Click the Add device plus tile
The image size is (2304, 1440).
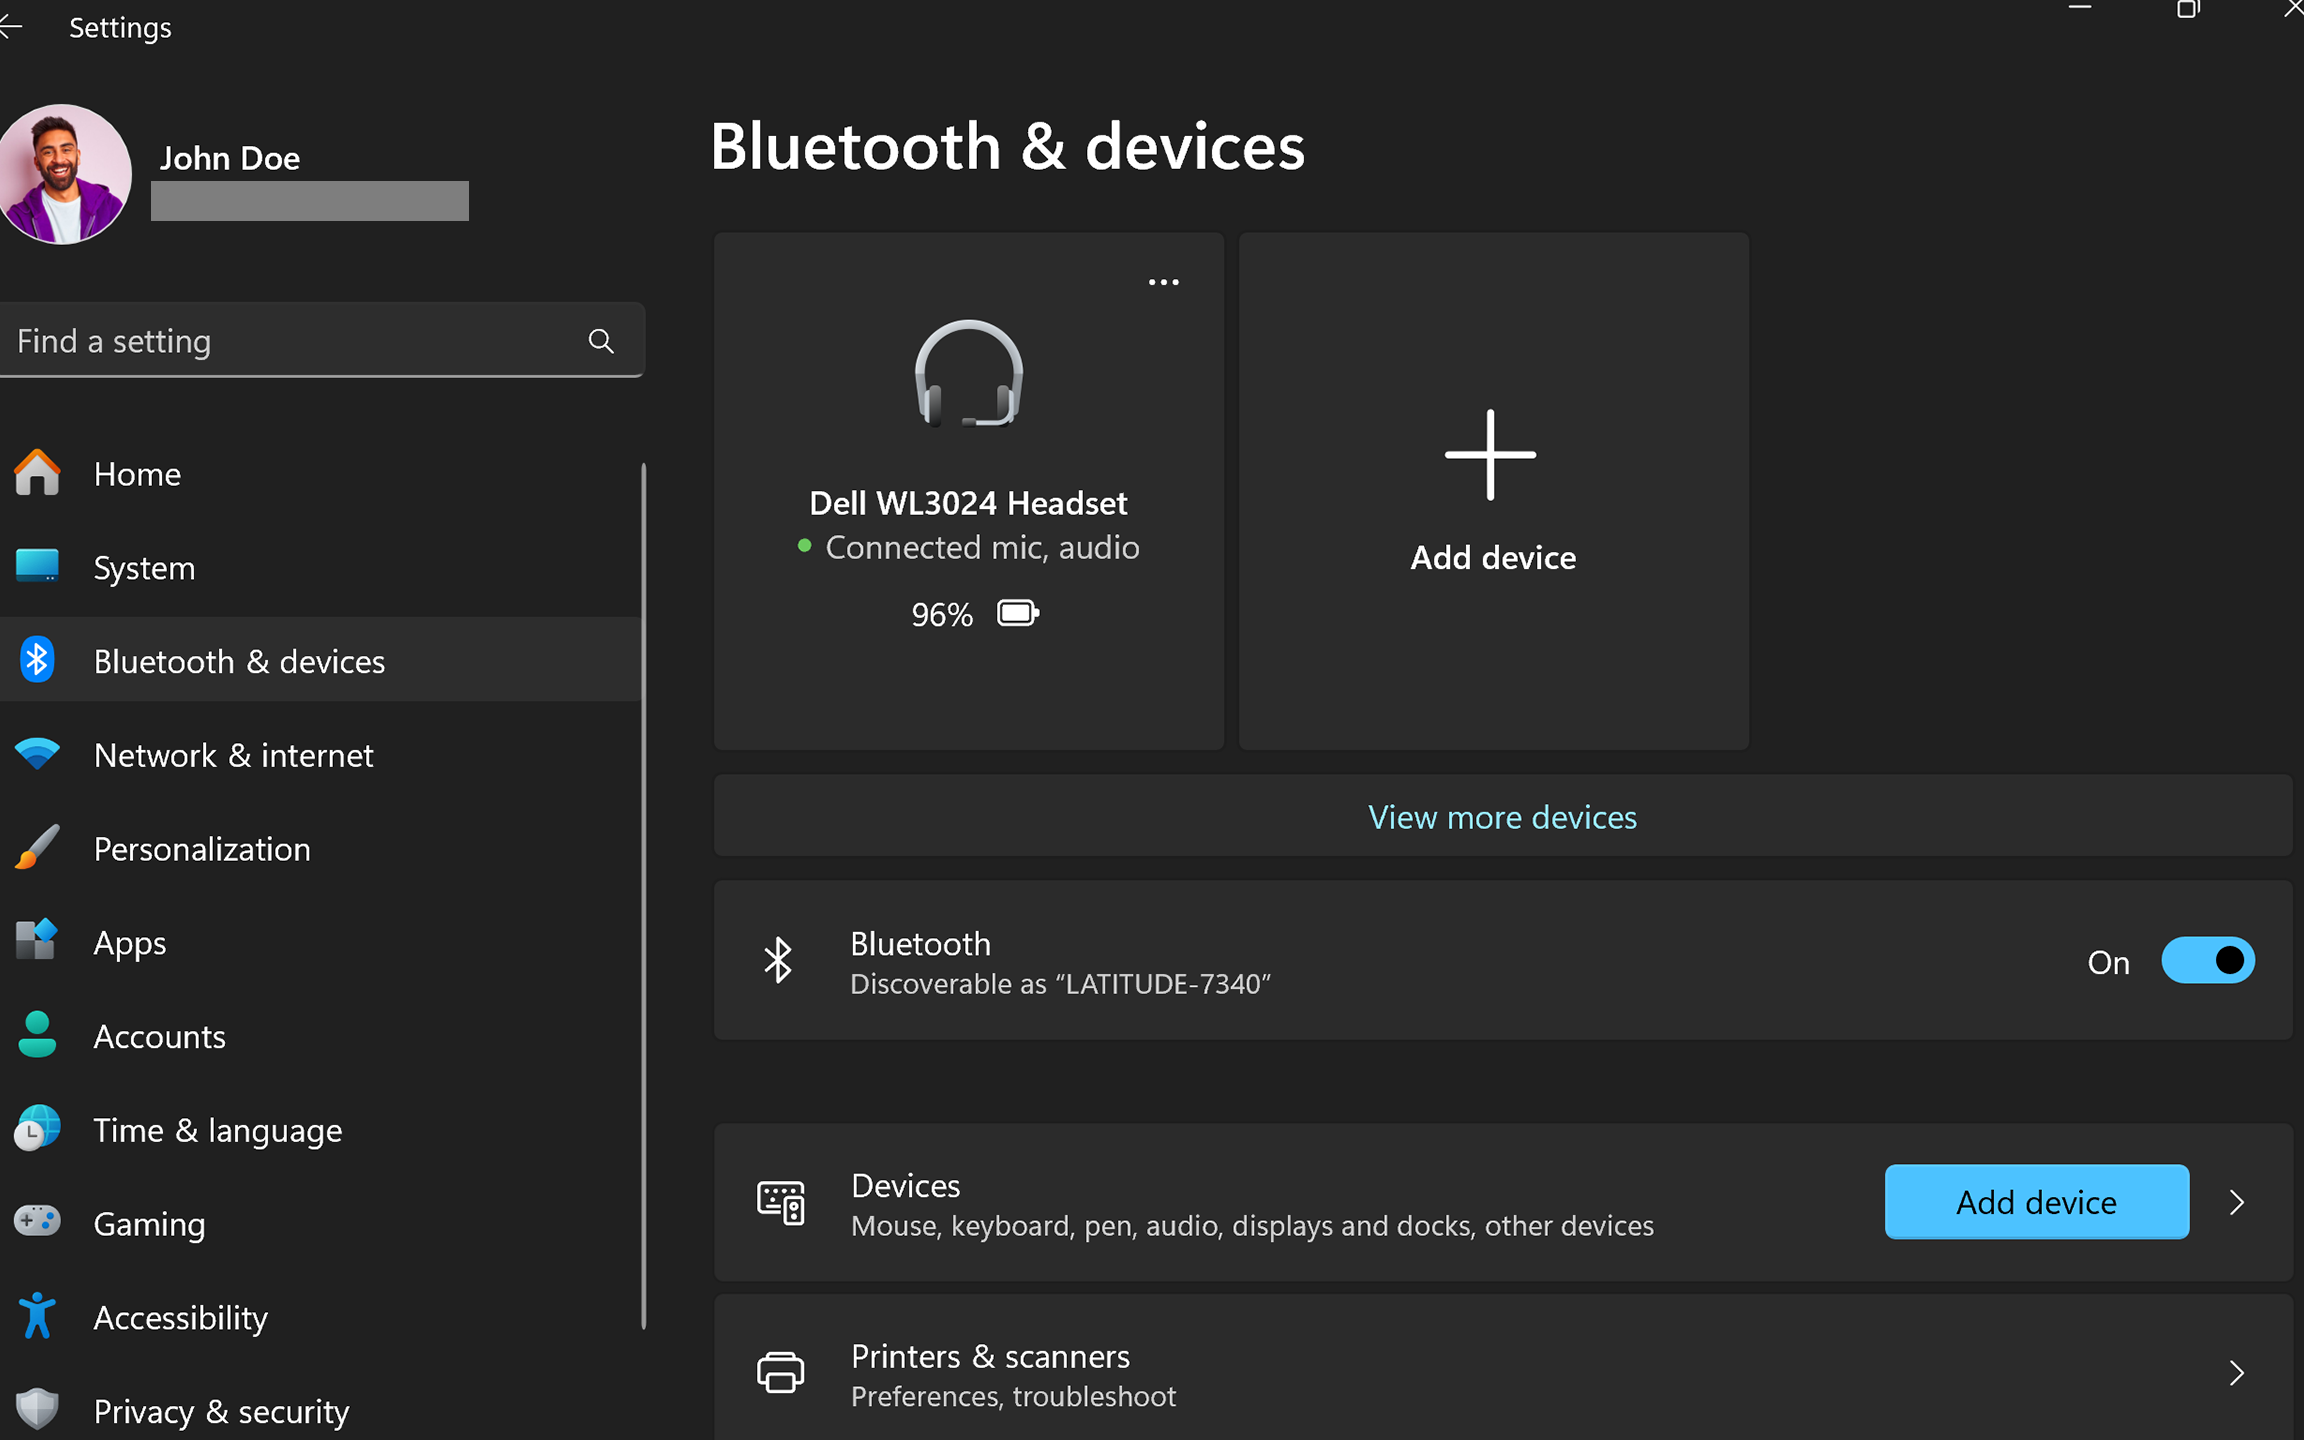click(1493, 491)
